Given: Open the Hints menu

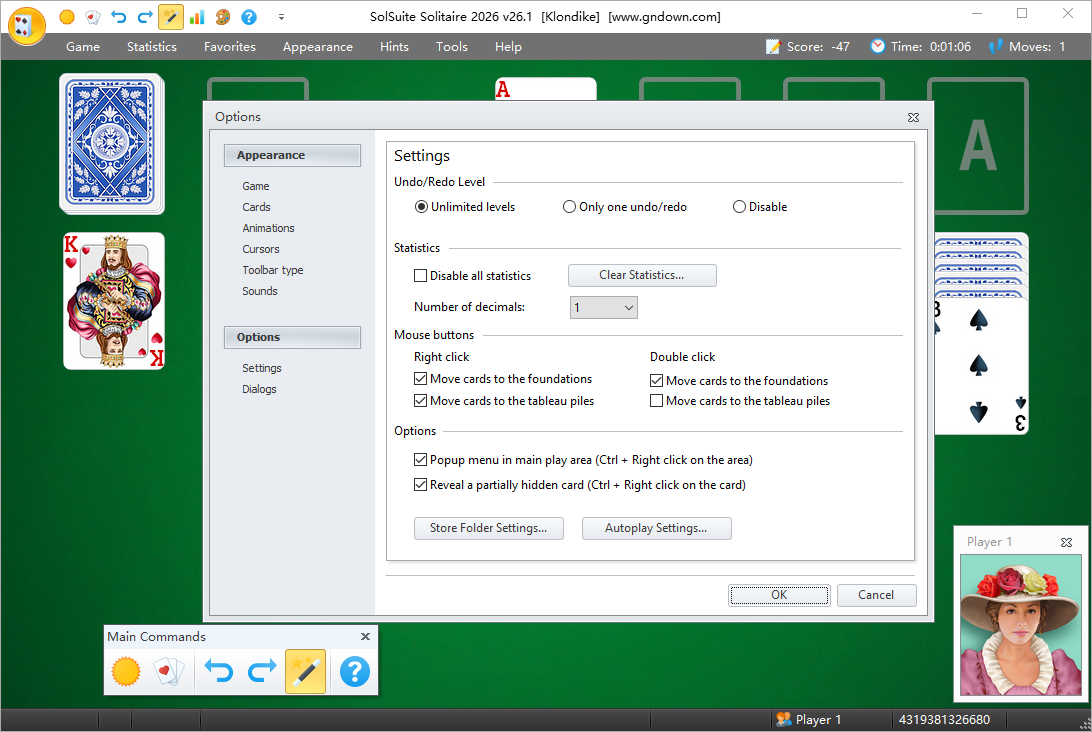Looking at the screenshot, I should coord(394,47).
